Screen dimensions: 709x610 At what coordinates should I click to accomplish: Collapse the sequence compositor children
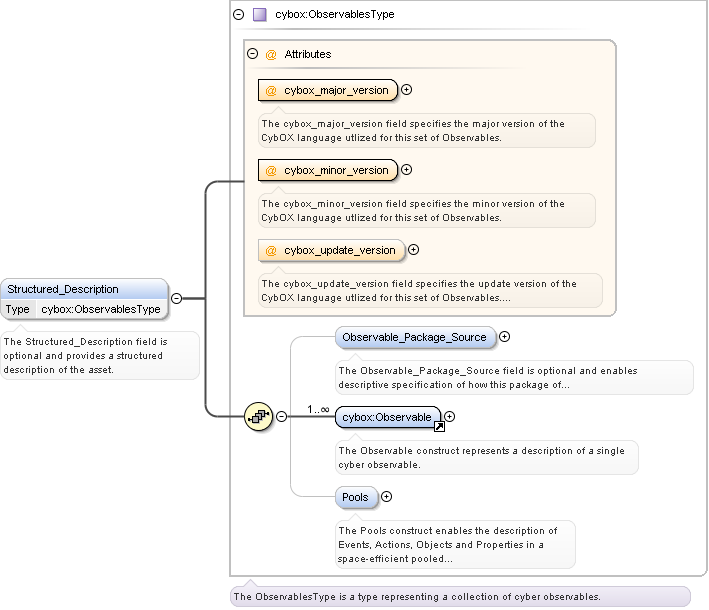point(281,416)
